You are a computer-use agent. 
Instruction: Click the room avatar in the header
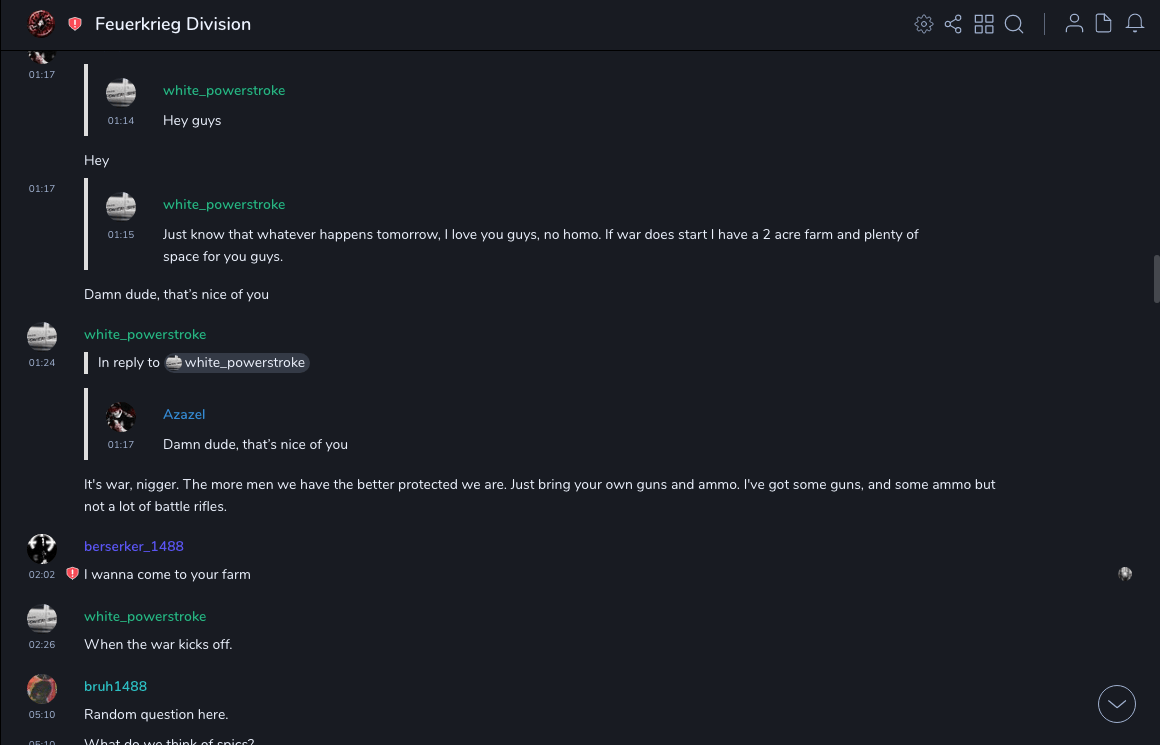41,24
